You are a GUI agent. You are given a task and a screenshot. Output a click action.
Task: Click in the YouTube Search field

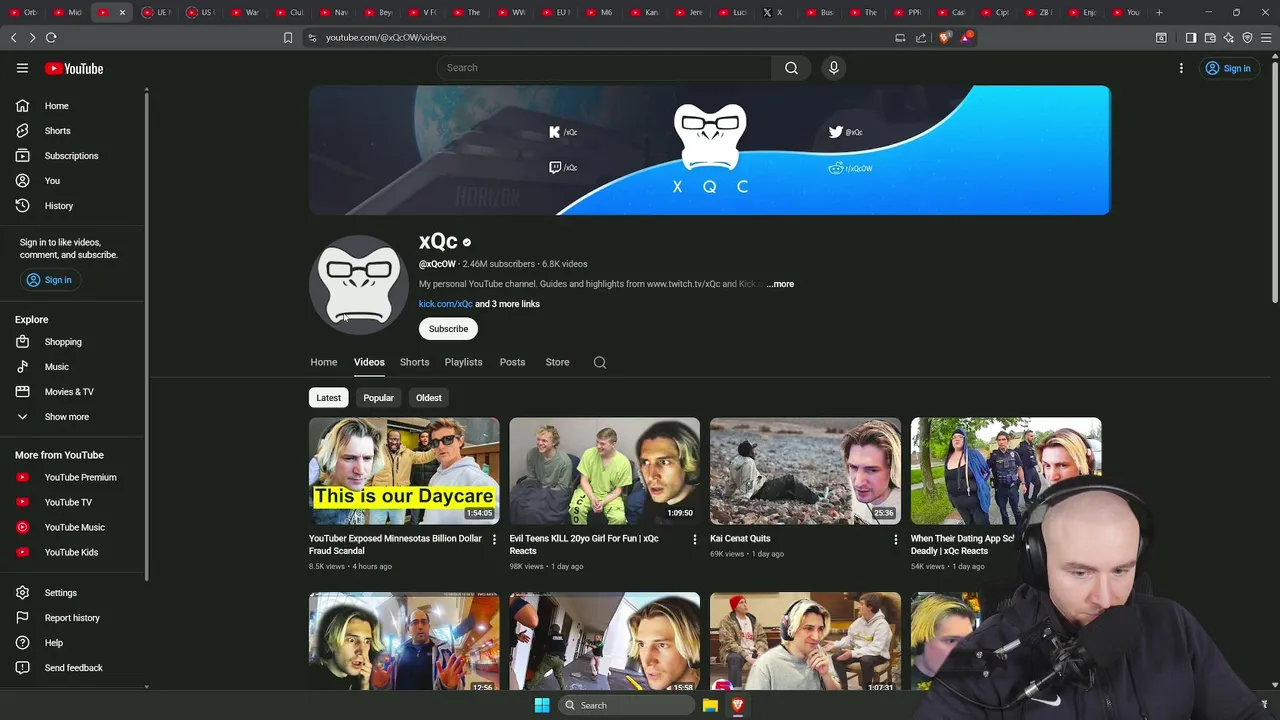pyautogui.click(x=603, y=68)
